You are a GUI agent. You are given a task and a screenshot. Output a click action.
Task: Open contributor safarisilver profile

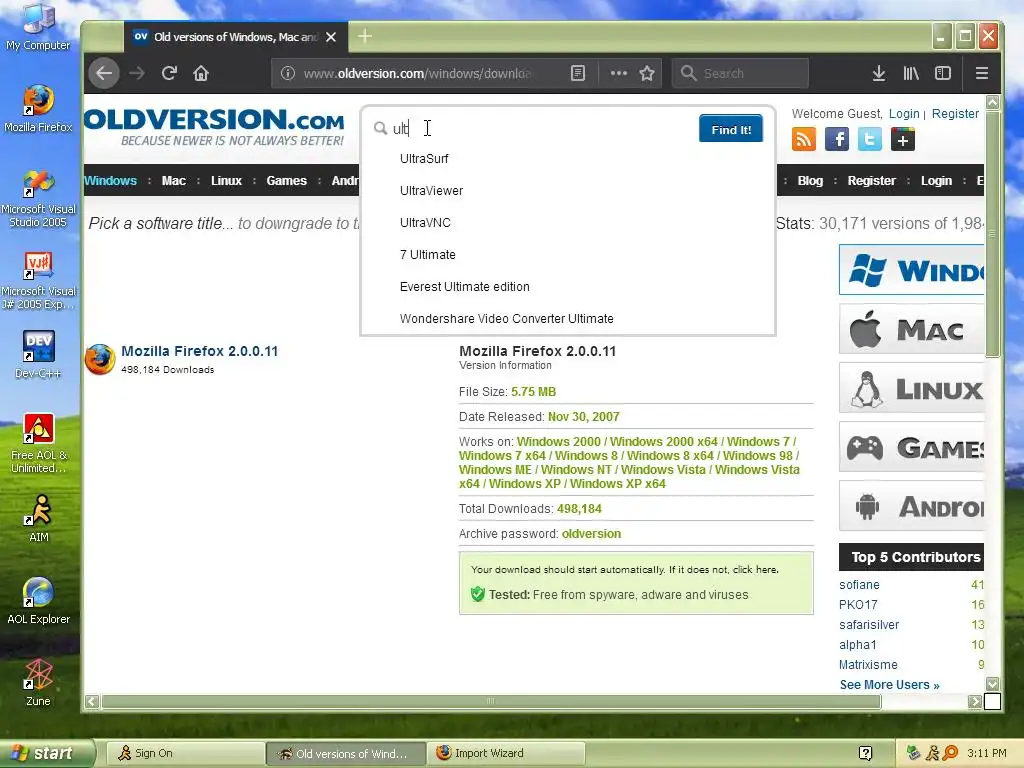pos(869,625)
